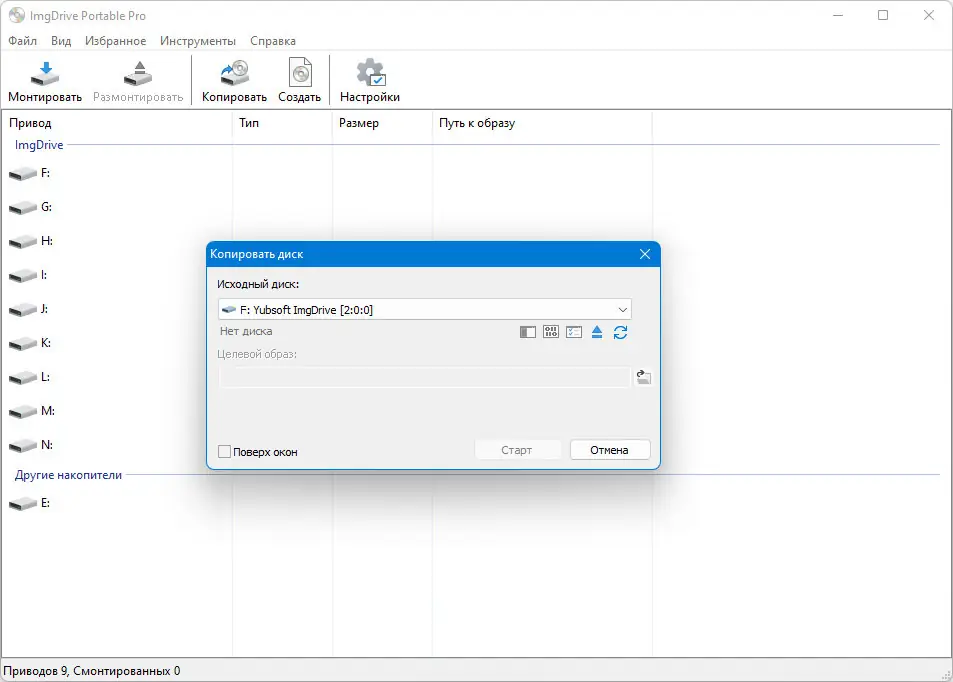The width and height of the screenshot is (953, 682).
Task: Close the Копировать диск dialog
Action: coord(645,254)
